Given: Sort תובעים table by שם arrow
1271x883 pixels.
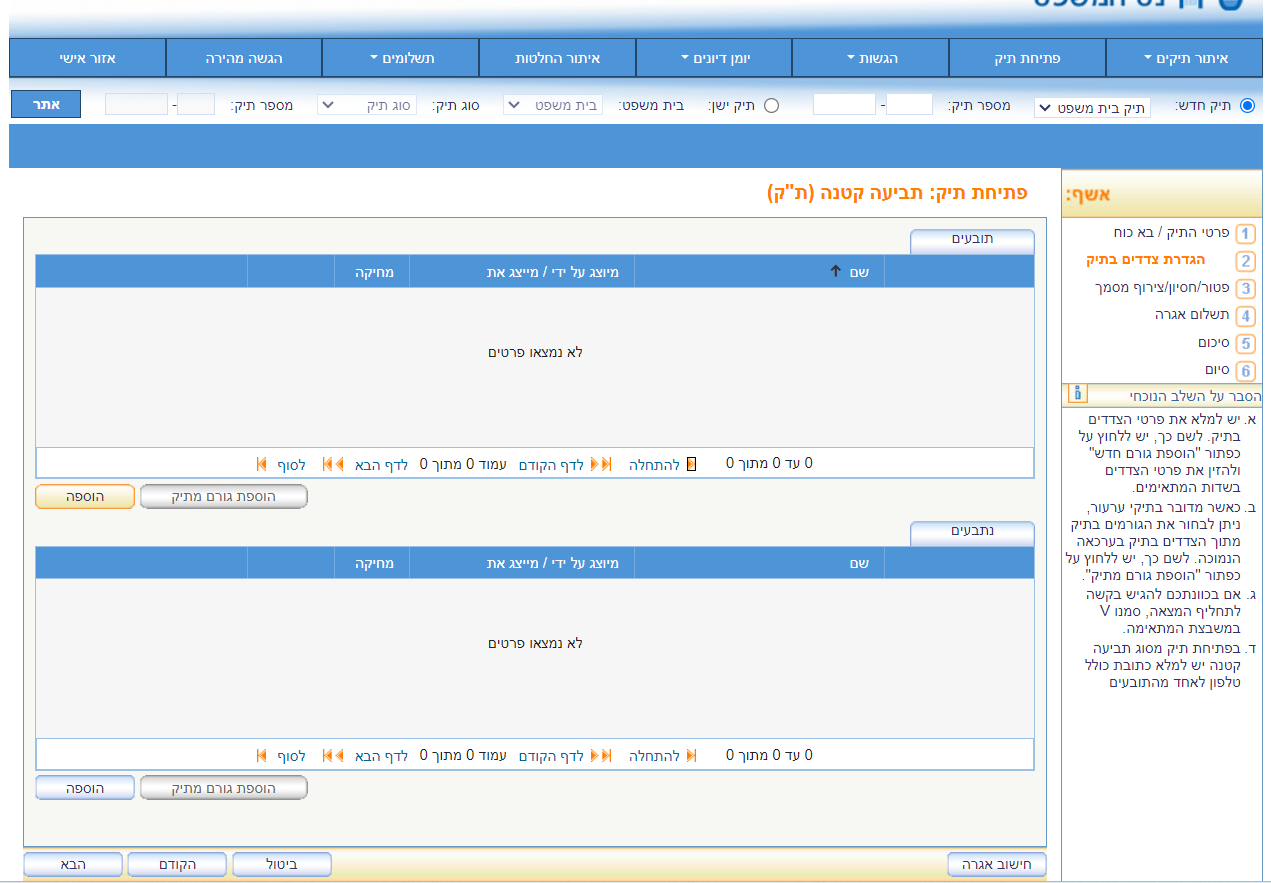Looking at the screenshot, I should 836,271.
